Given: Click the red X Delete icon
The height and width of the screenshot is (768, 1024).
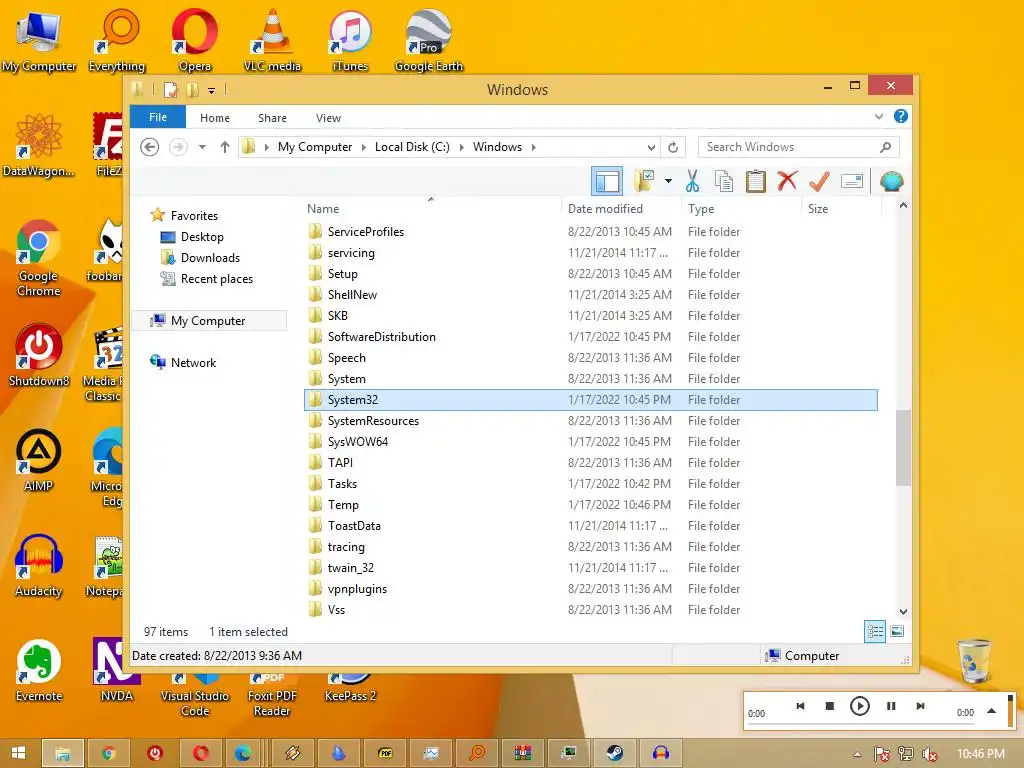Looking at the screenshot, I should 787,181.
